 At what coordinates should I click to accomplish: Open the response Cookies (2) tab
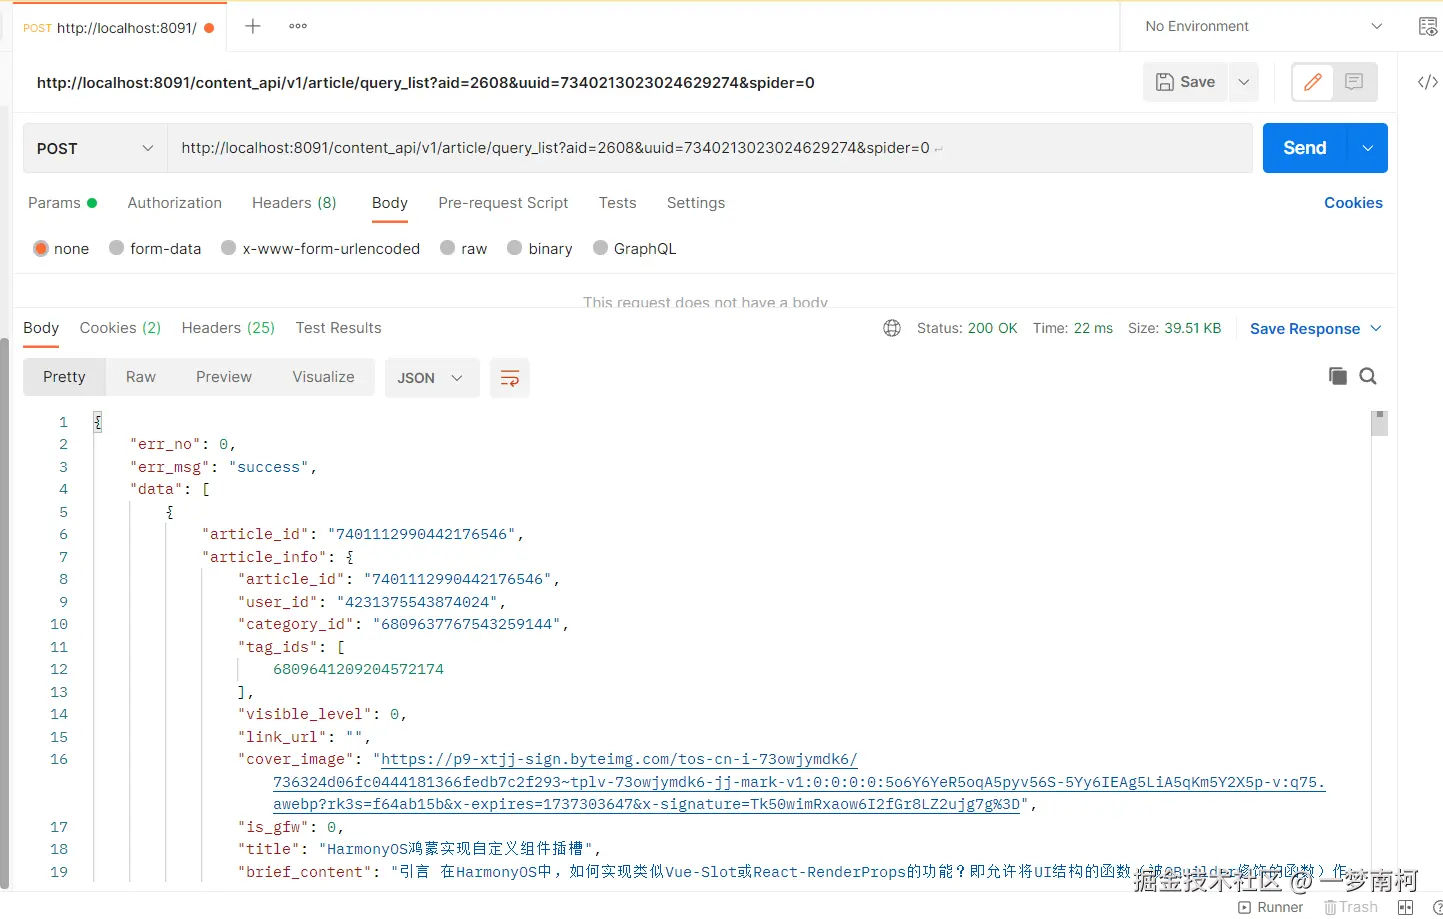tap(120, 328)
